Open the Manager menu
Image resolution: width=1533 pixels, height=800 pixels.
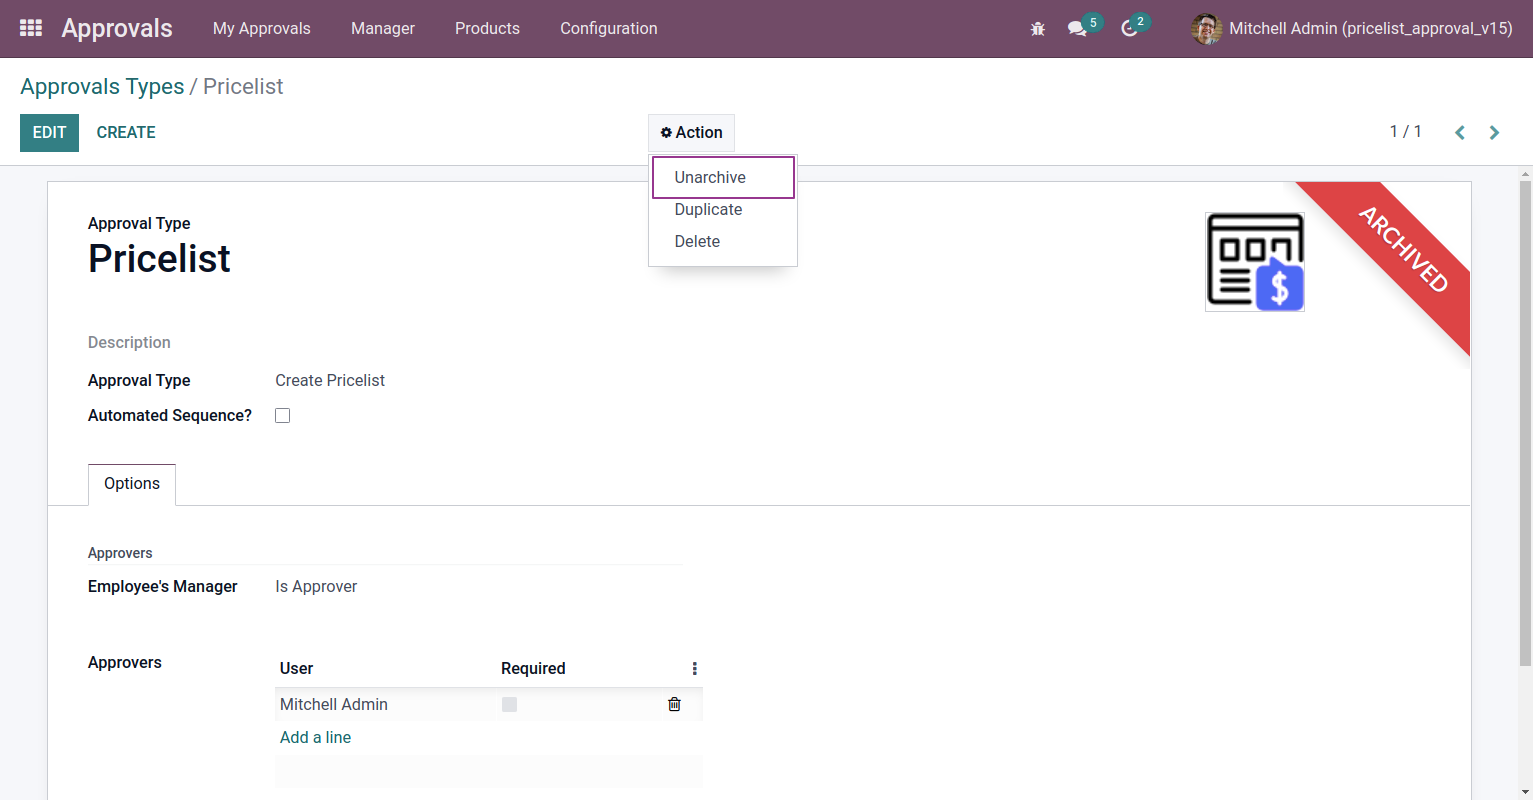tap(383, 28)
